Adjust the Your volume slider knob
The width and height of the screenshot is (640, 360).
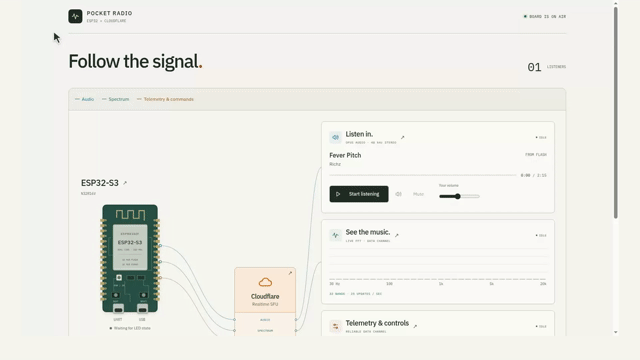[x=458, y=196]
